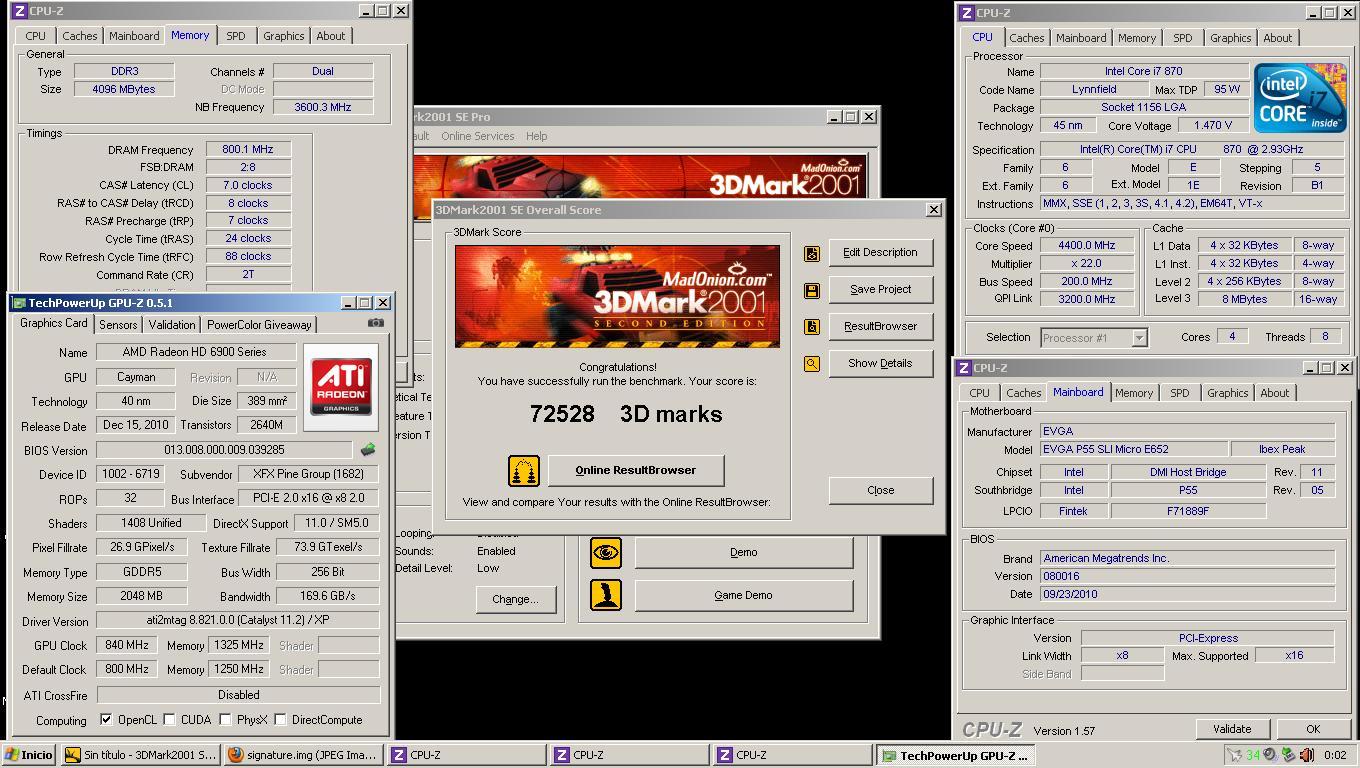Click the 72528 3D marks score text
This screenshot has width=1360, height=768.
(x=626, y=414)
